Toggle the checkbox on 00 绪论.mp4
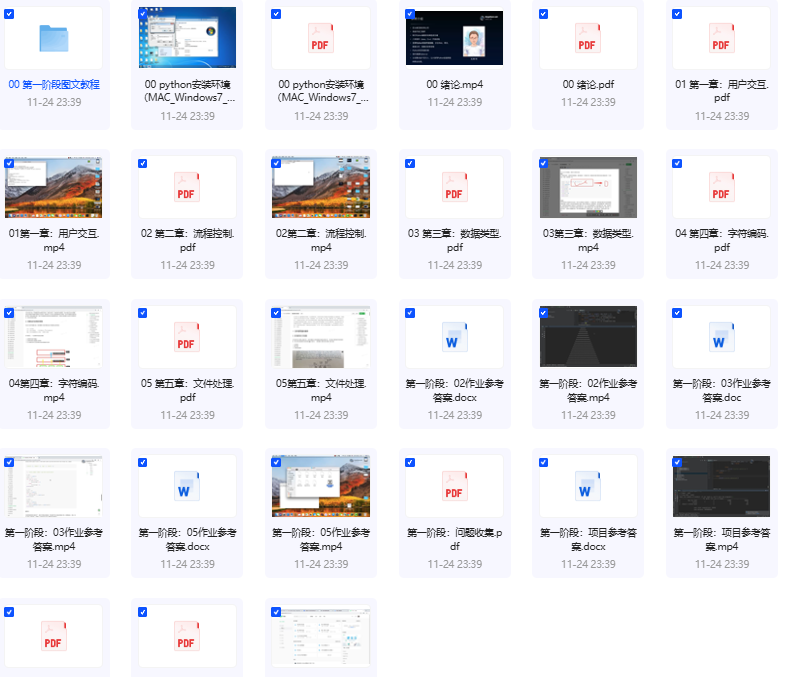808x677 pixels. [410, 14]
